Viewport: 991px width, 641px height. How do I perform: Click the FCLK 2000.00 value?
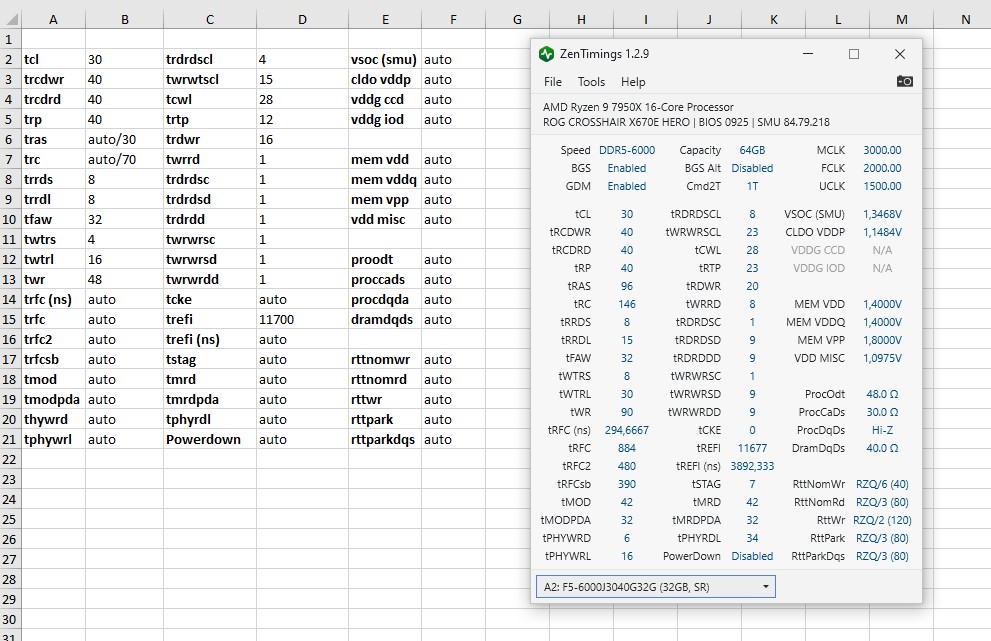882,168
